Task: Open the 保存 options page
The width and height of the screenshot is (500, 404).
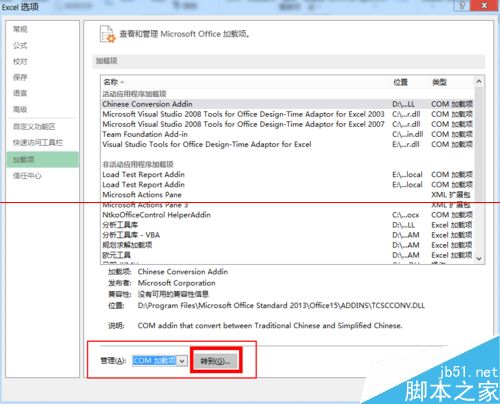Action: (x=20, y=77)
